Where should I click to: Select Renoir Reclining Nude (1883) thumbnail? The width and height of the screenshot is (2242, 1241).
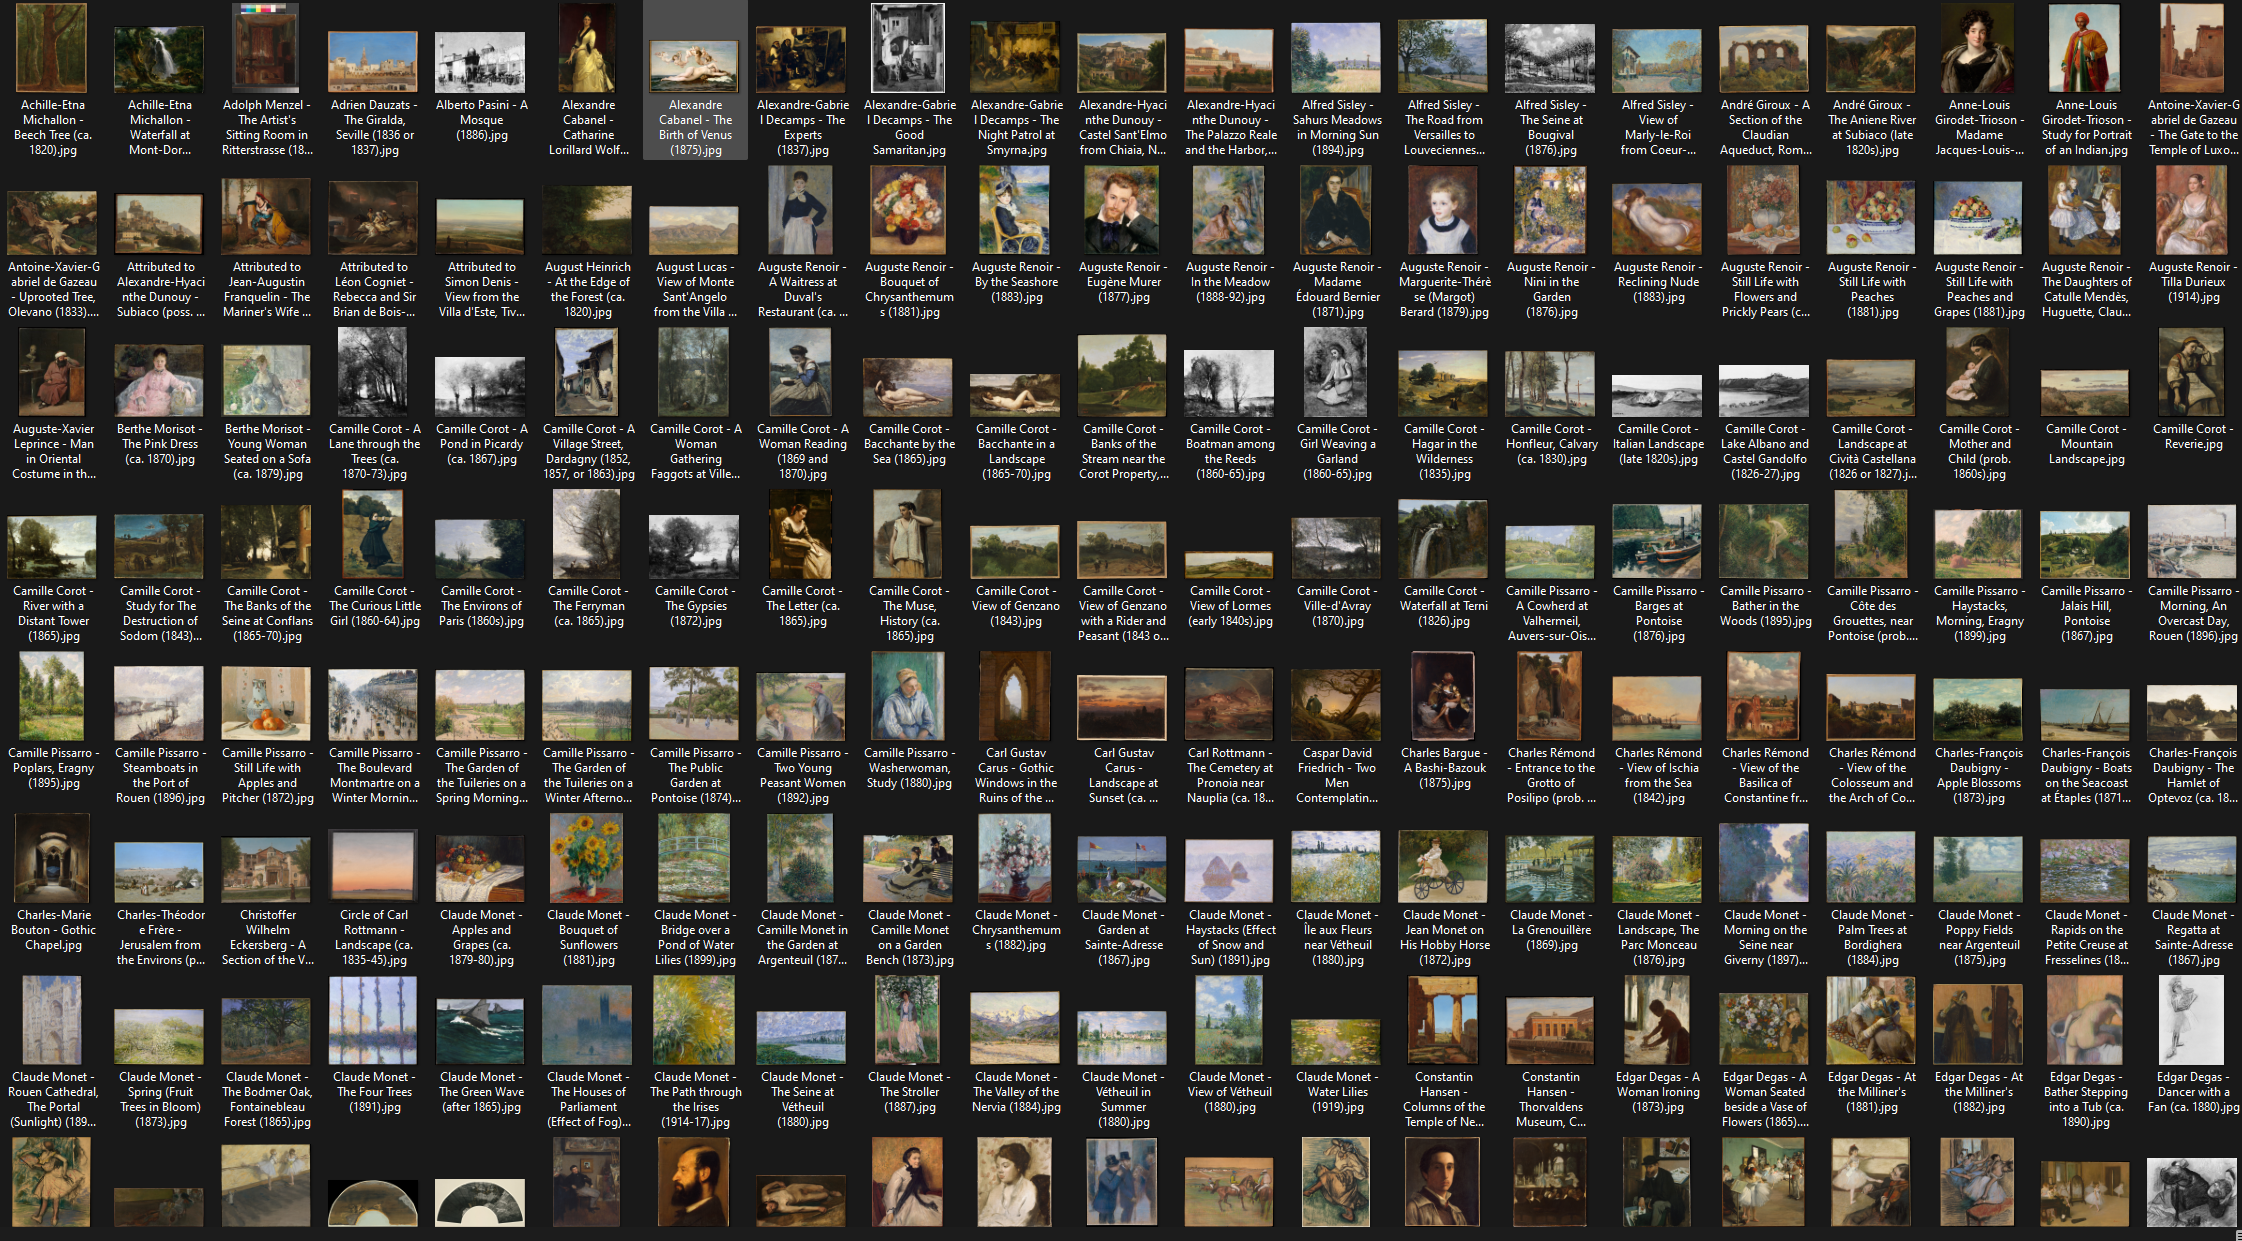click(x=1658, y=220)
